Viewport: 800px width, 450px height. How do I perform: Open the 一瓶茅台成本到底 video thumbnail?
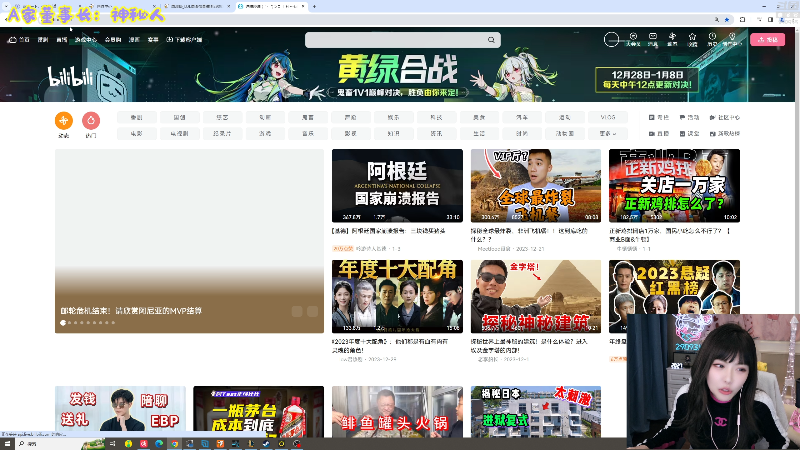tap(259, 412)
